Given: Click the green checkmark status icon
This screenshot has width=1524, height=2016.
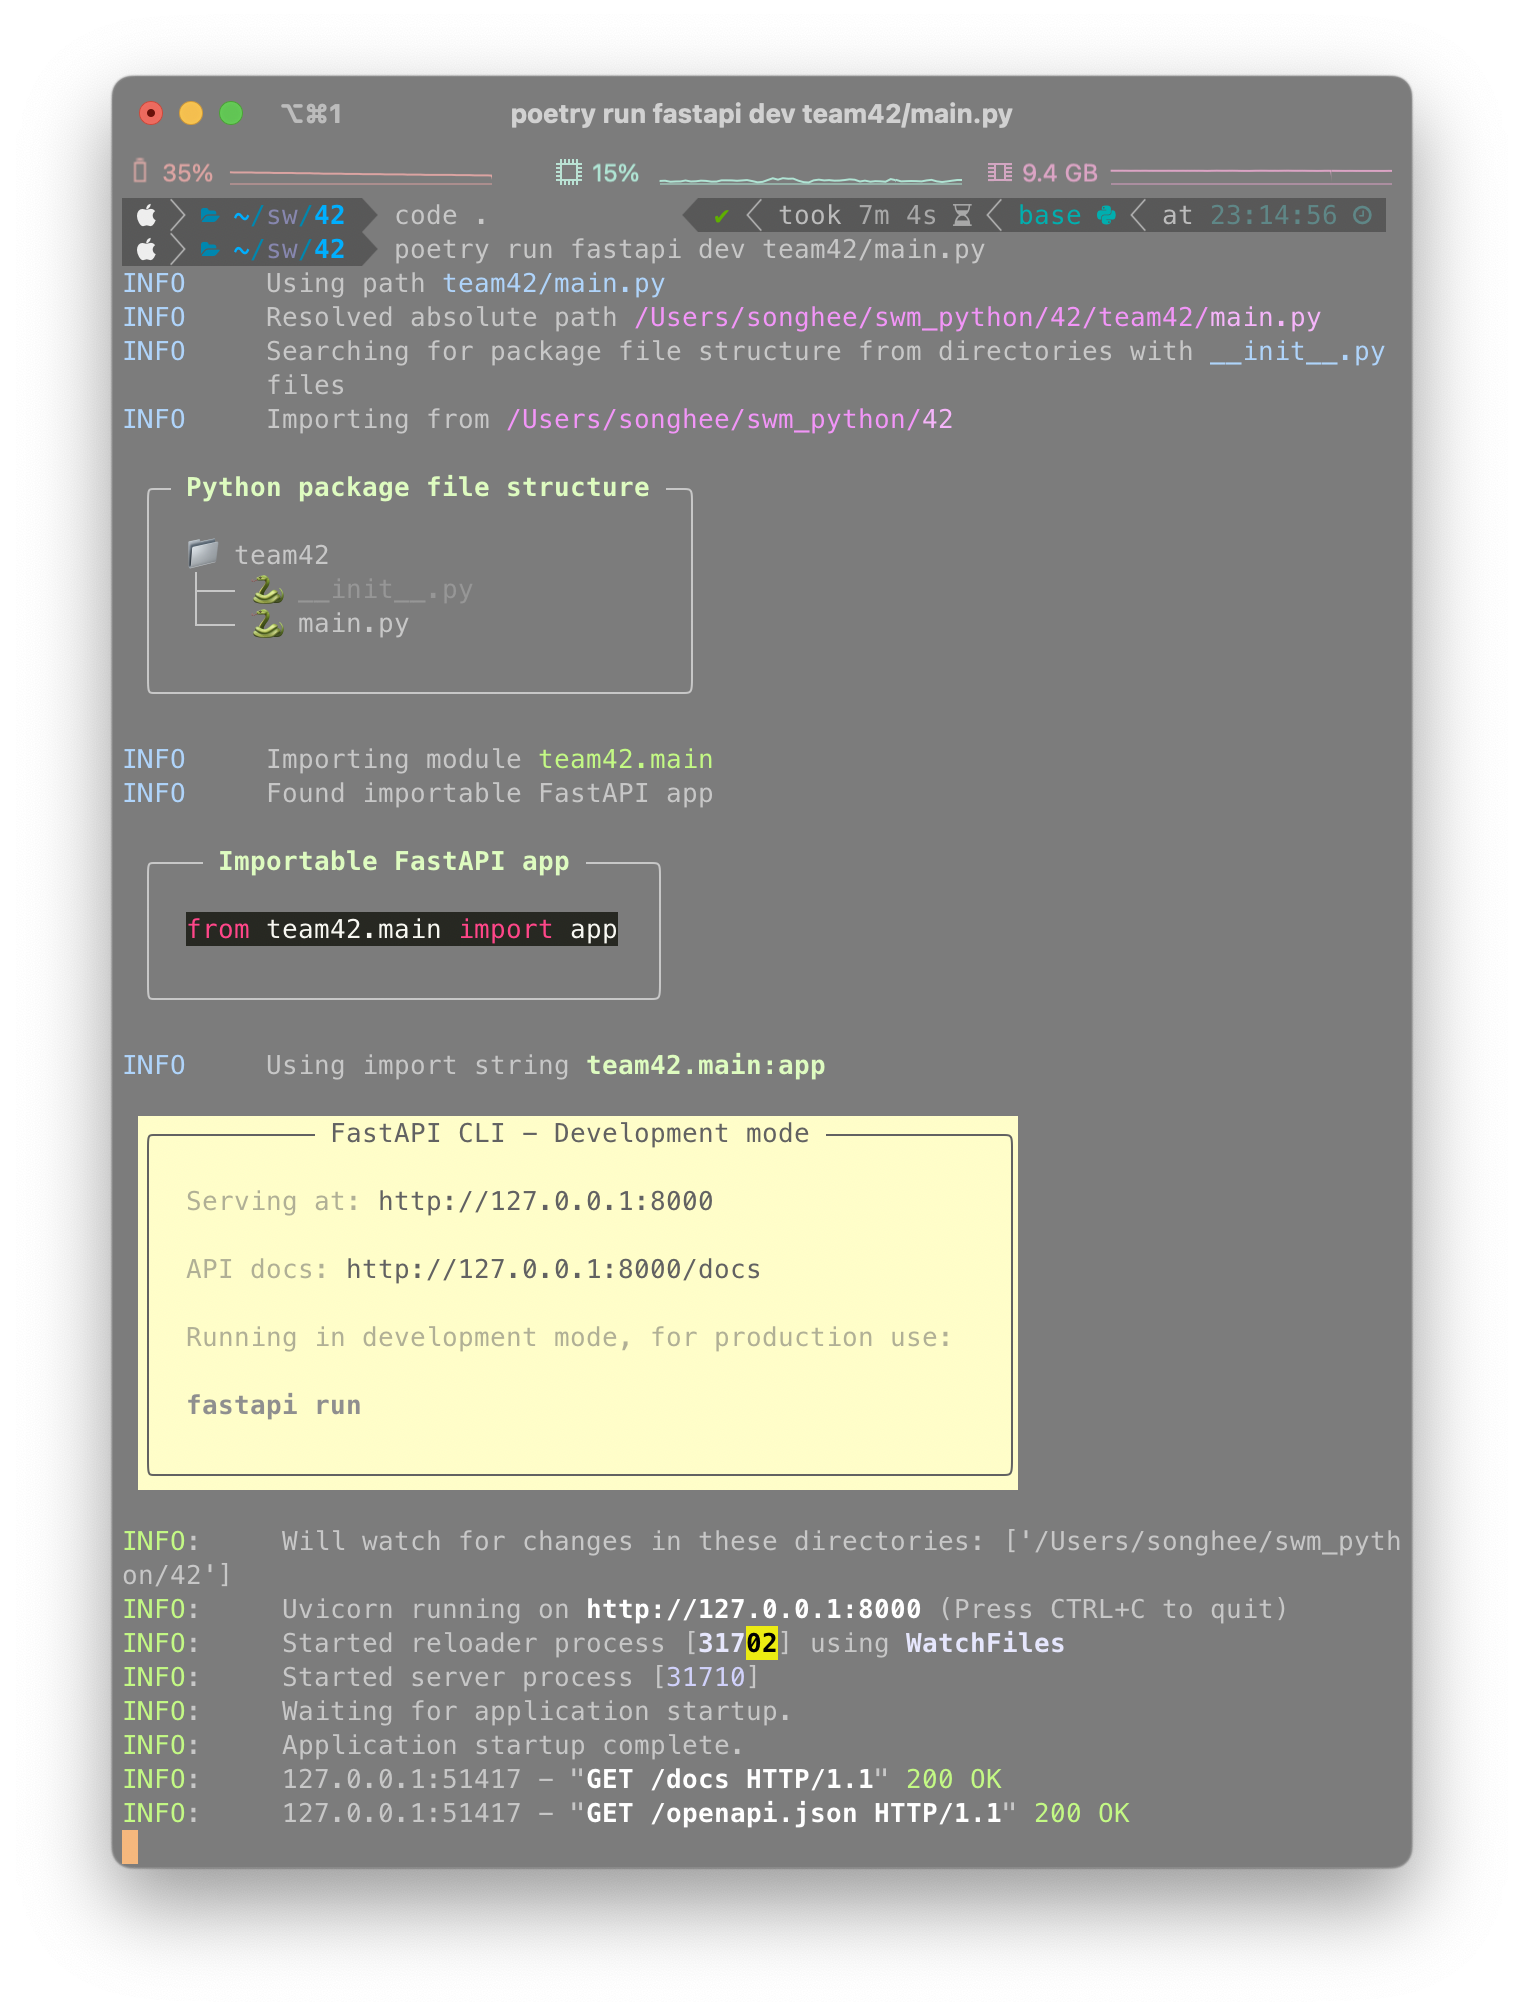Looking at the screenshot, I should (722, 215).
